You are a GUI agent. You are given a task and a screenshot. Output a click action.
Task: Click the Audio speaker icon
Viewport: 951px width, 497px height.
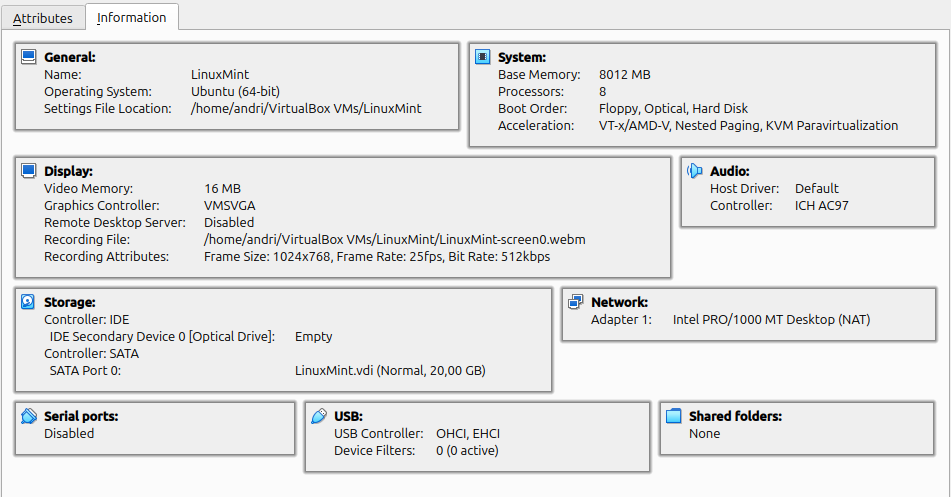pyautogui.click(x=694, y=171)
